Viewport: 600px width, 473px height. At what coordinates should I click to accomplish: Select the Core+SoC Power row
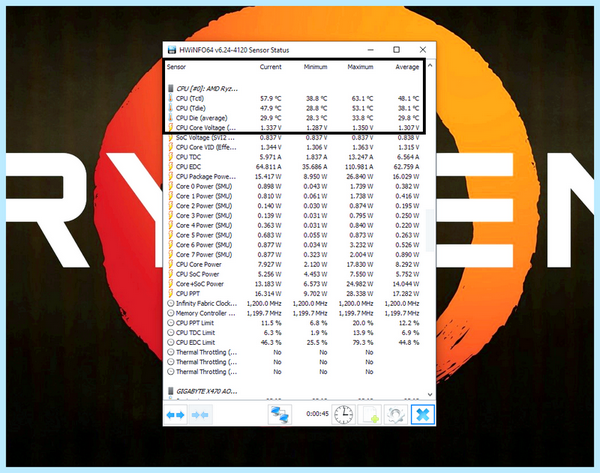[x=294, y=284]
